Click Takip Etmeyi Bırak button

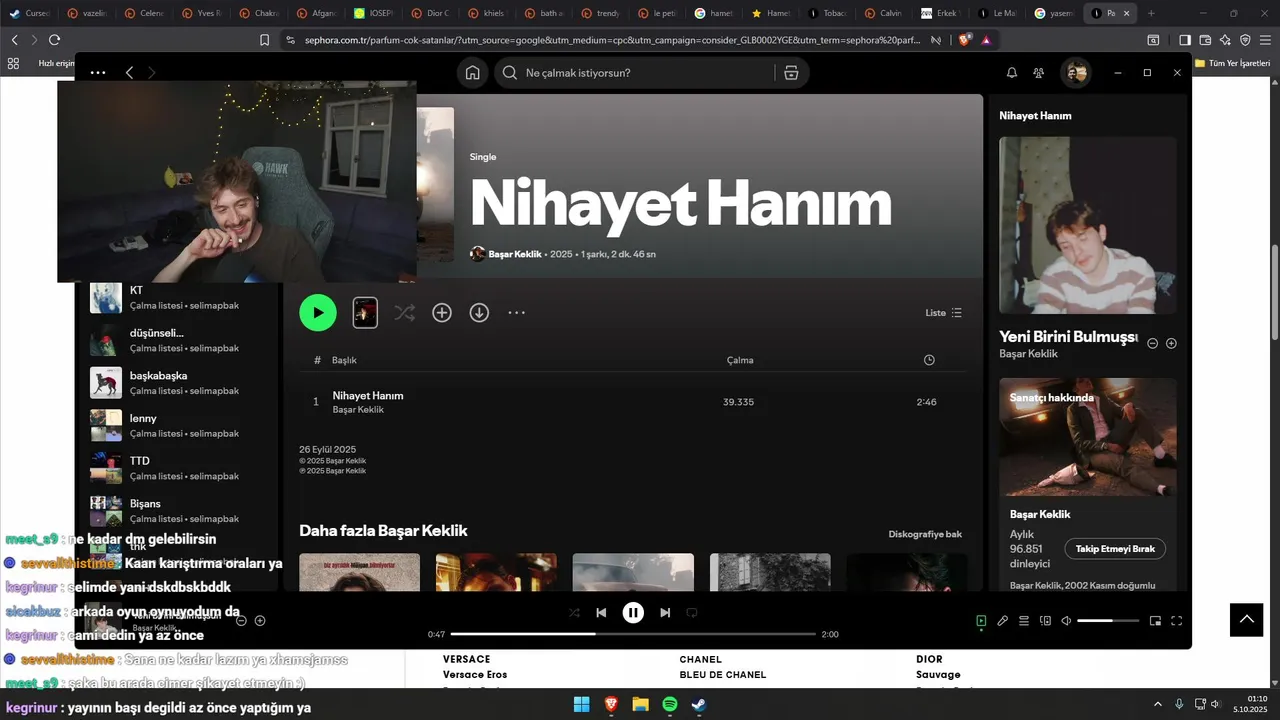(x=1115, y=549)
